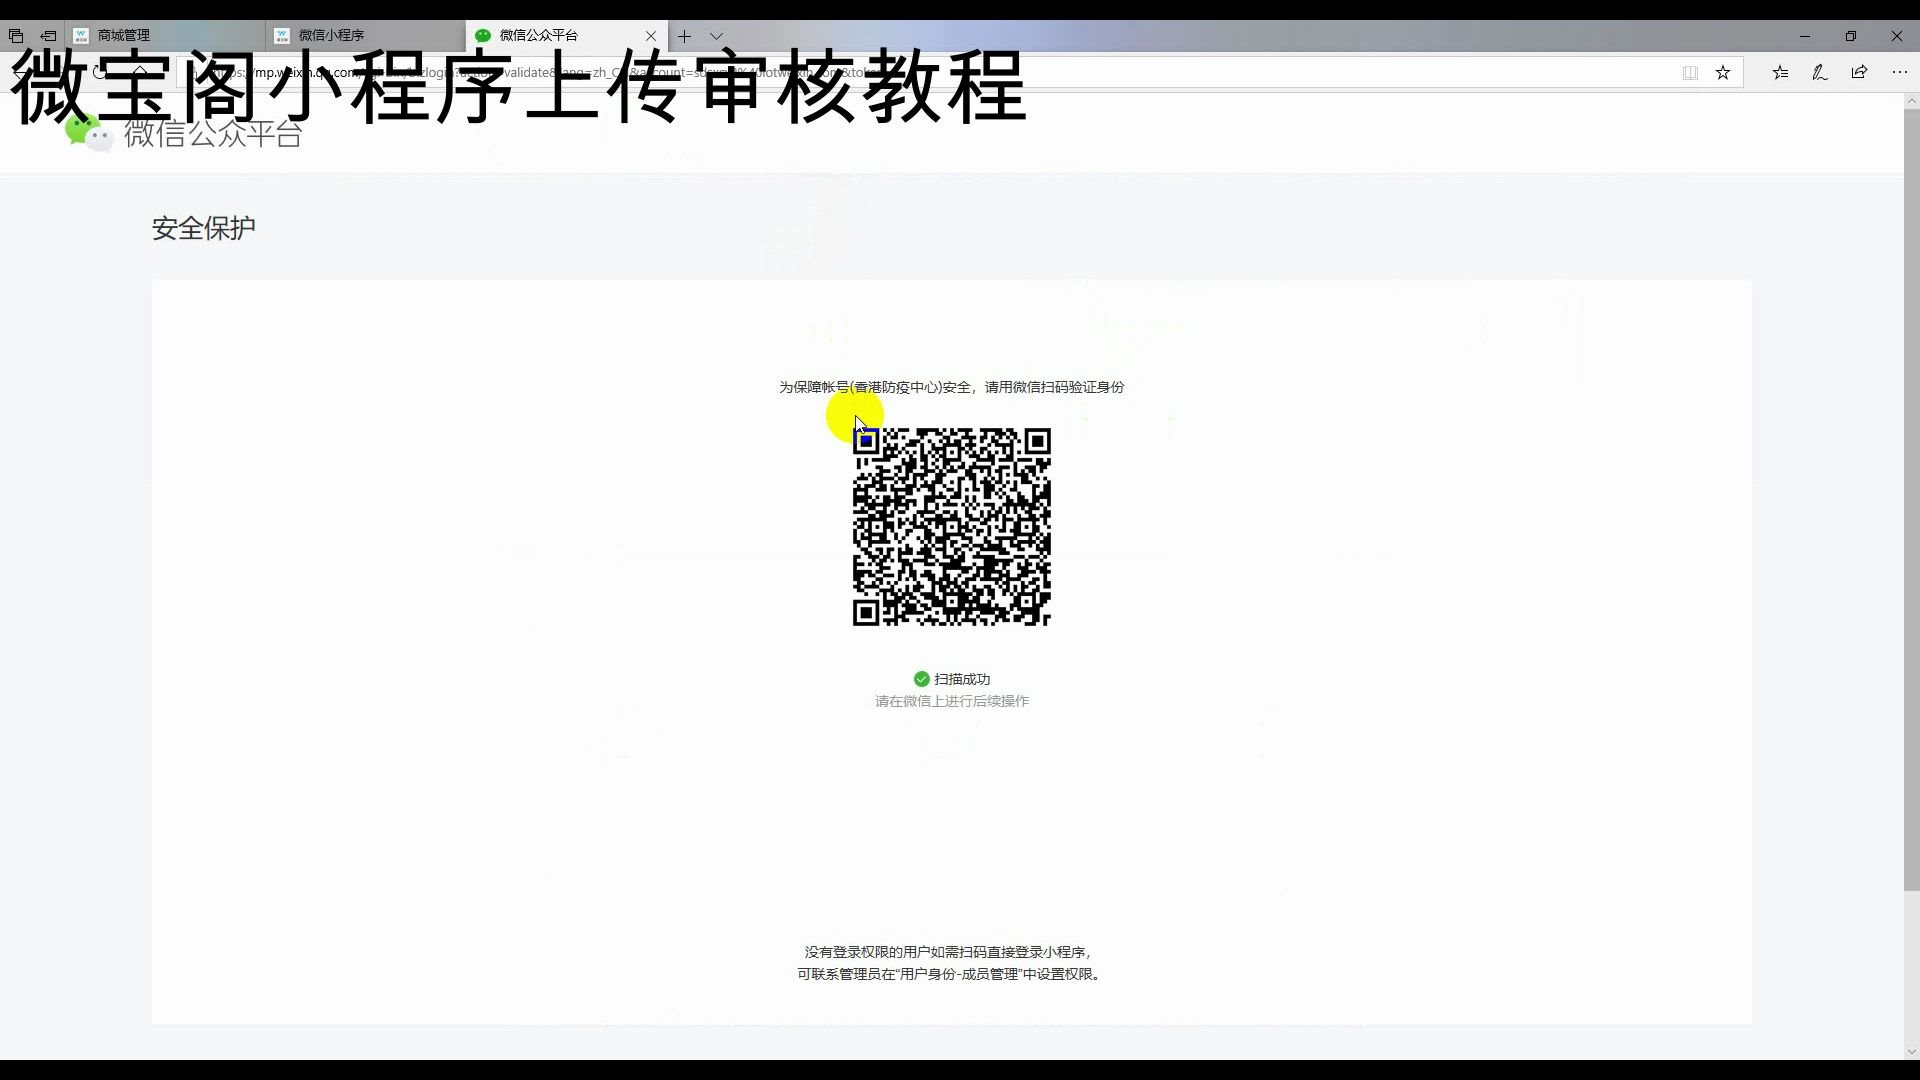Viewport: 1920px width, 1080px height.
Task: Share this page via share icon
Action: 1859,73
